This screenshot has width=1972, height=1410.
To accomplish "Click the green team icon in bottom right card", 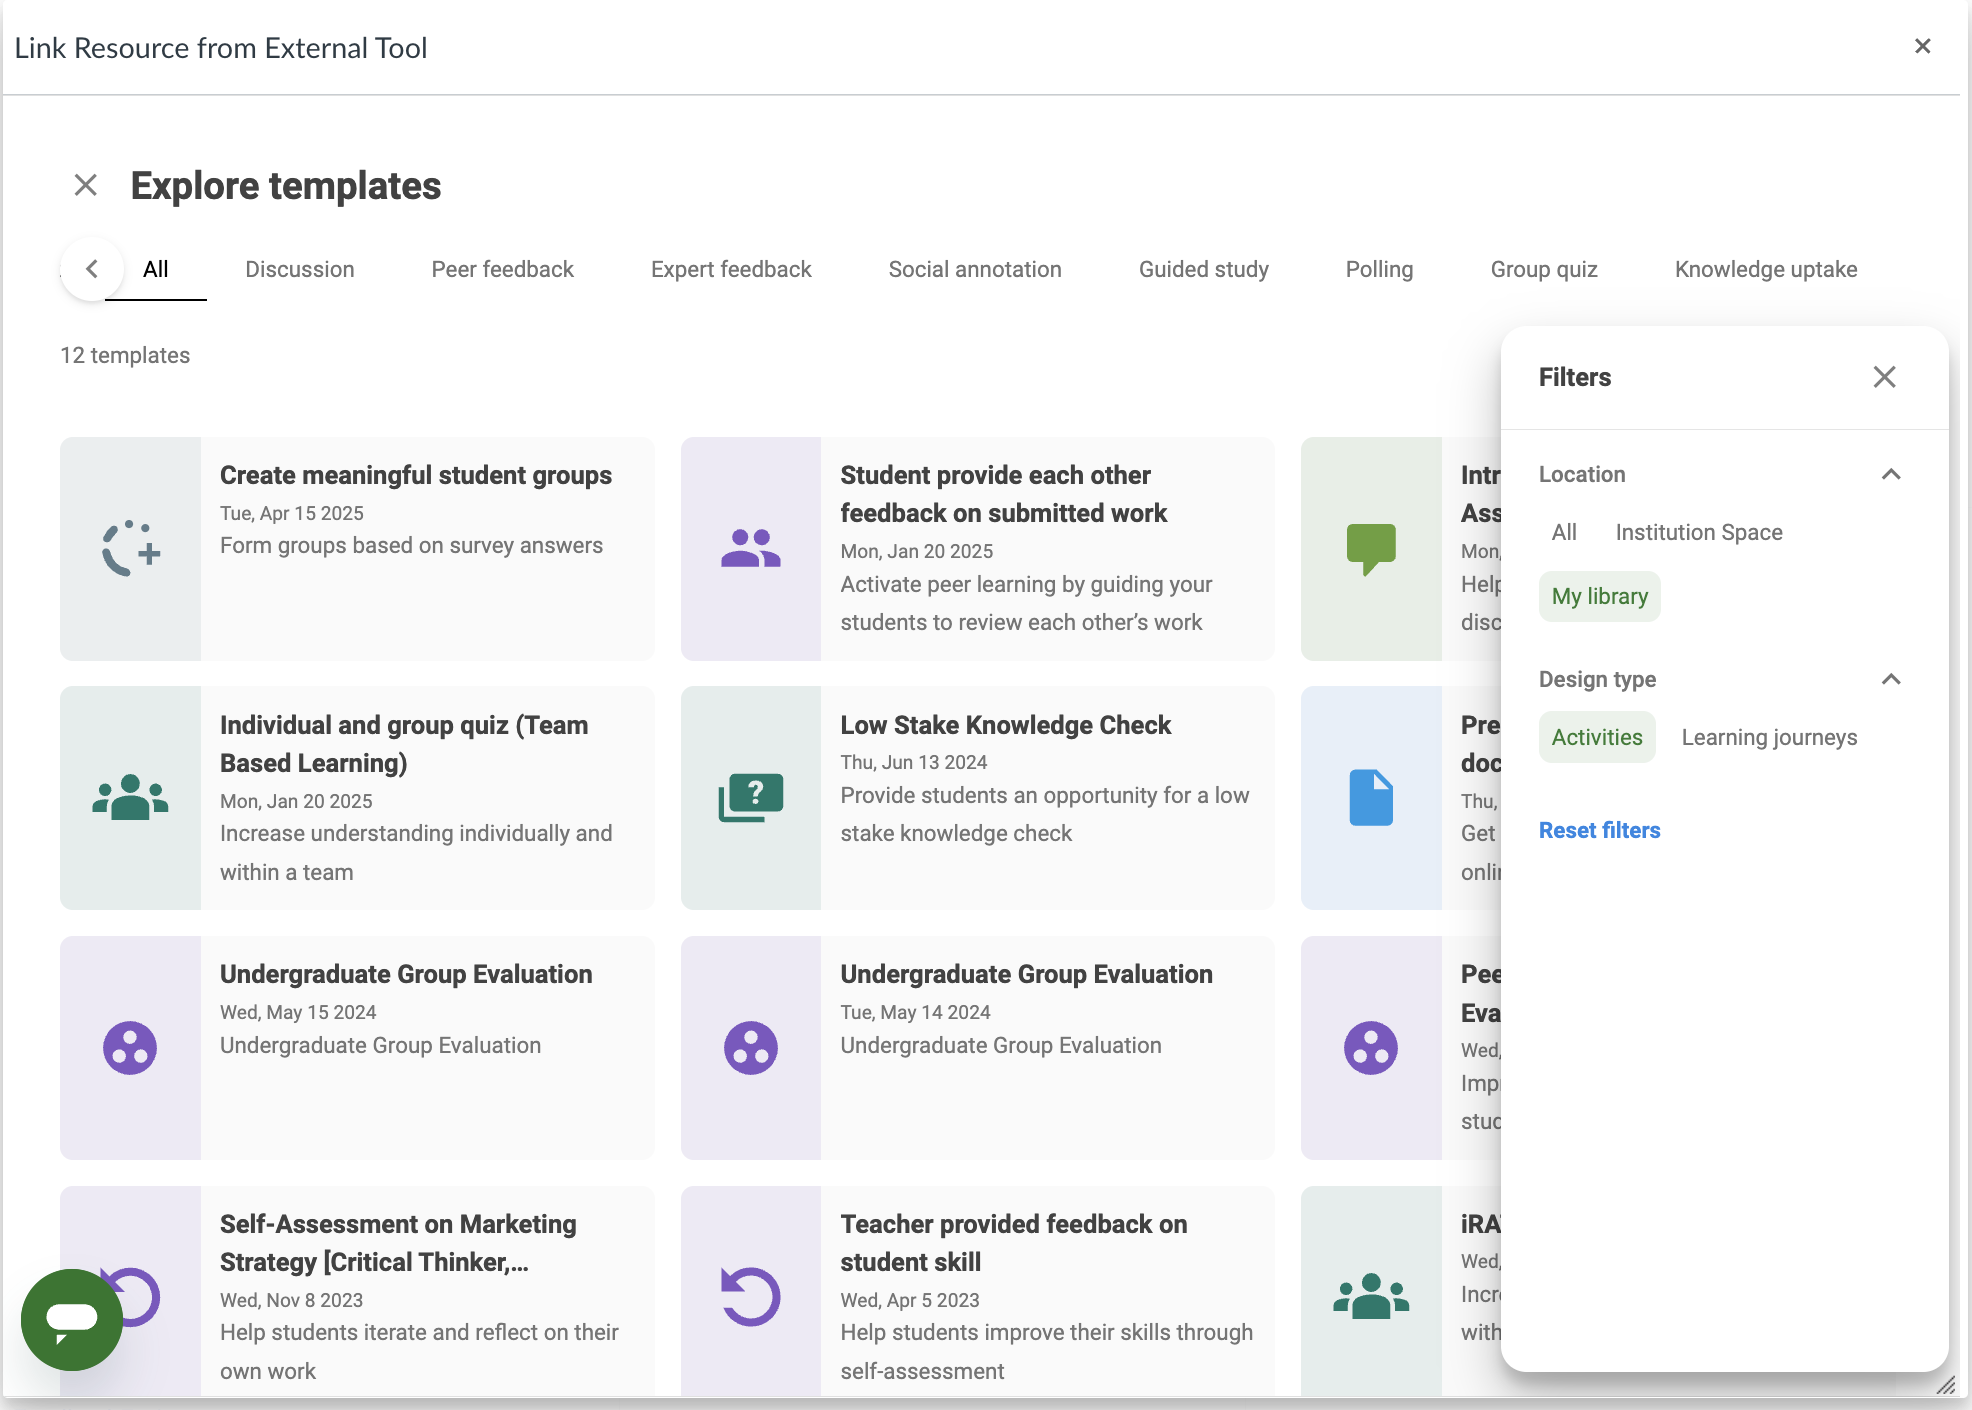I will tap(1371, 1297).
